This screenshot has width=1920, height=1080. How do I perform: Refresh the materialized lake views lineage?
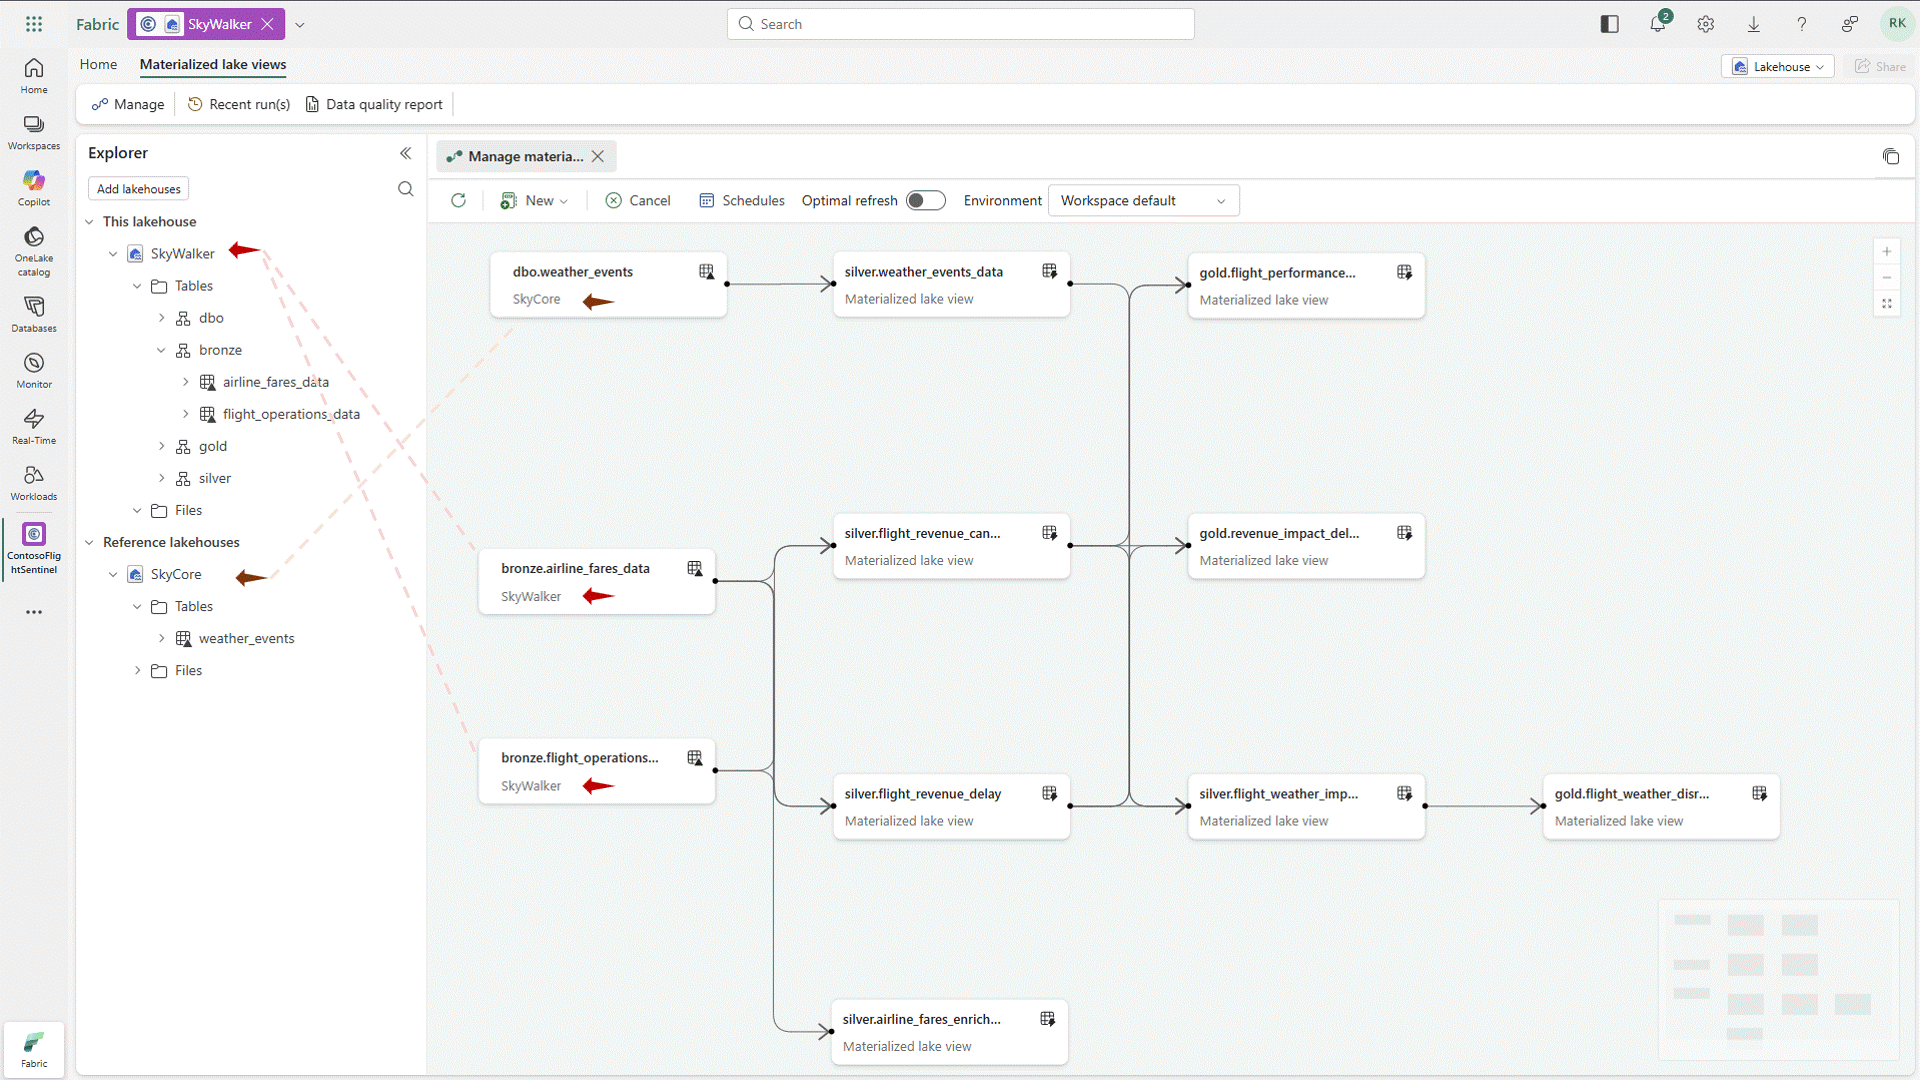459,200
